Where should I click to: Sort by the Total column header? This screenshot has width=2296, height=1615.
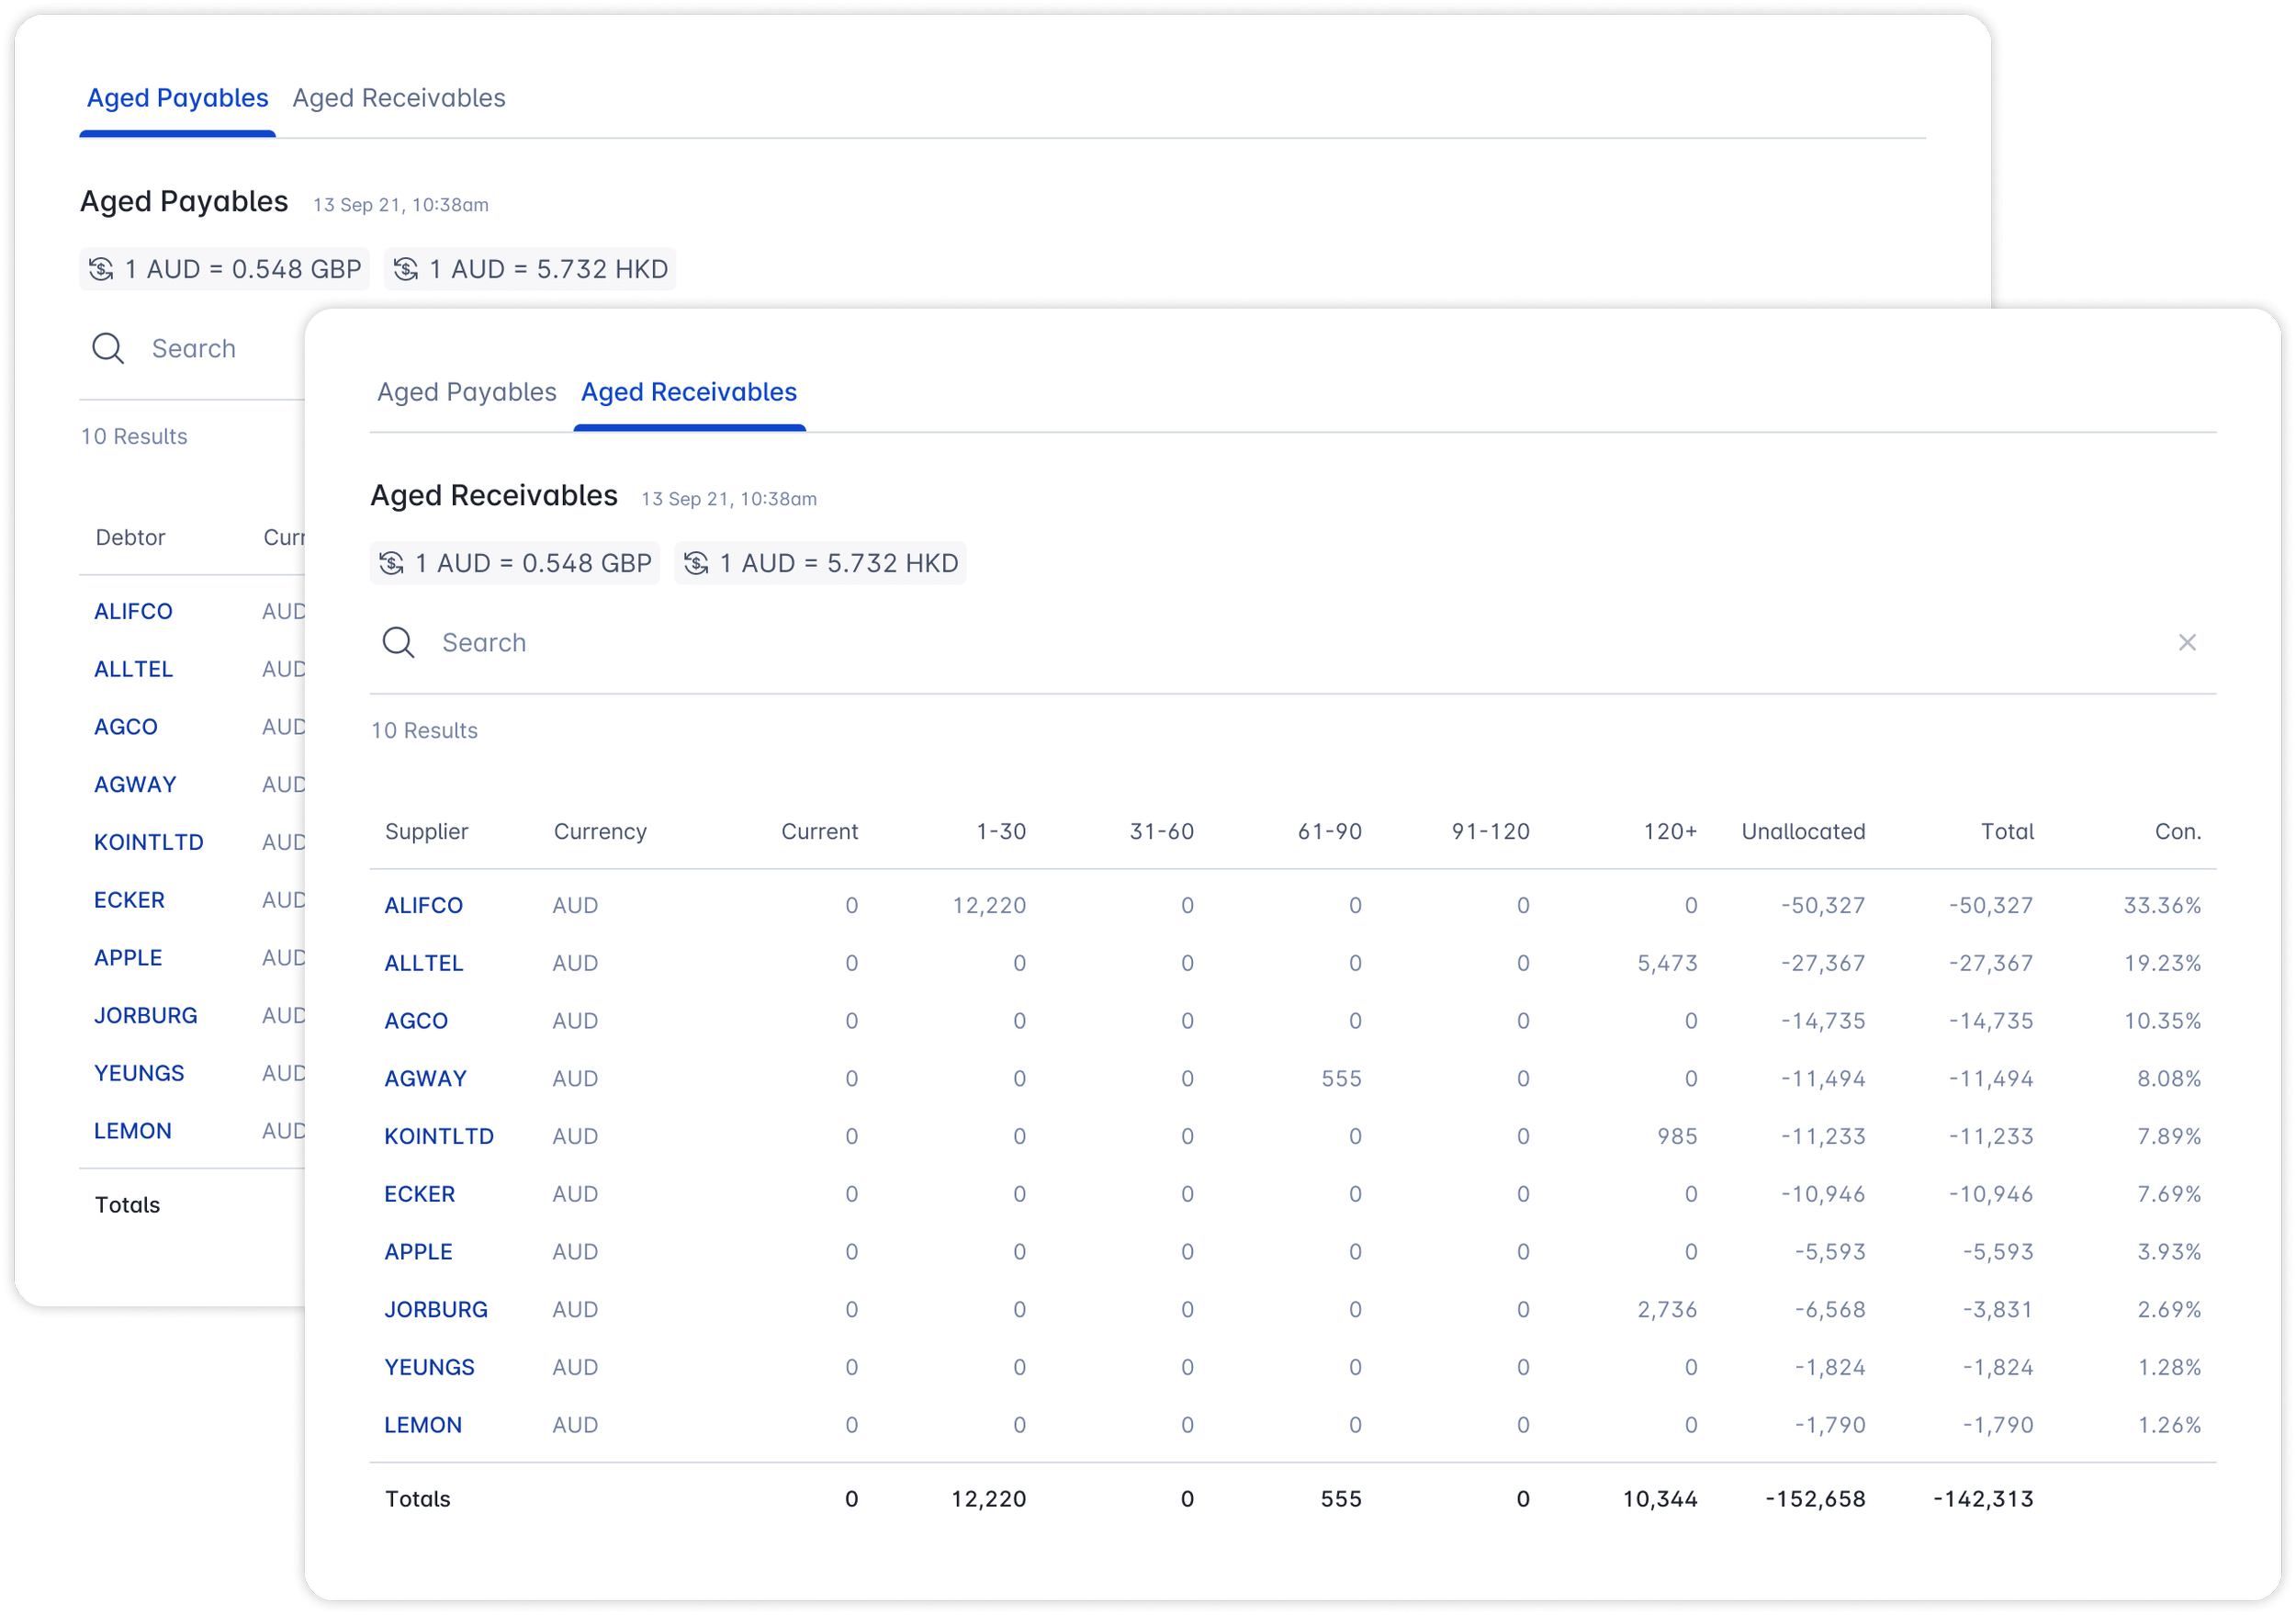pos(2006,831)
